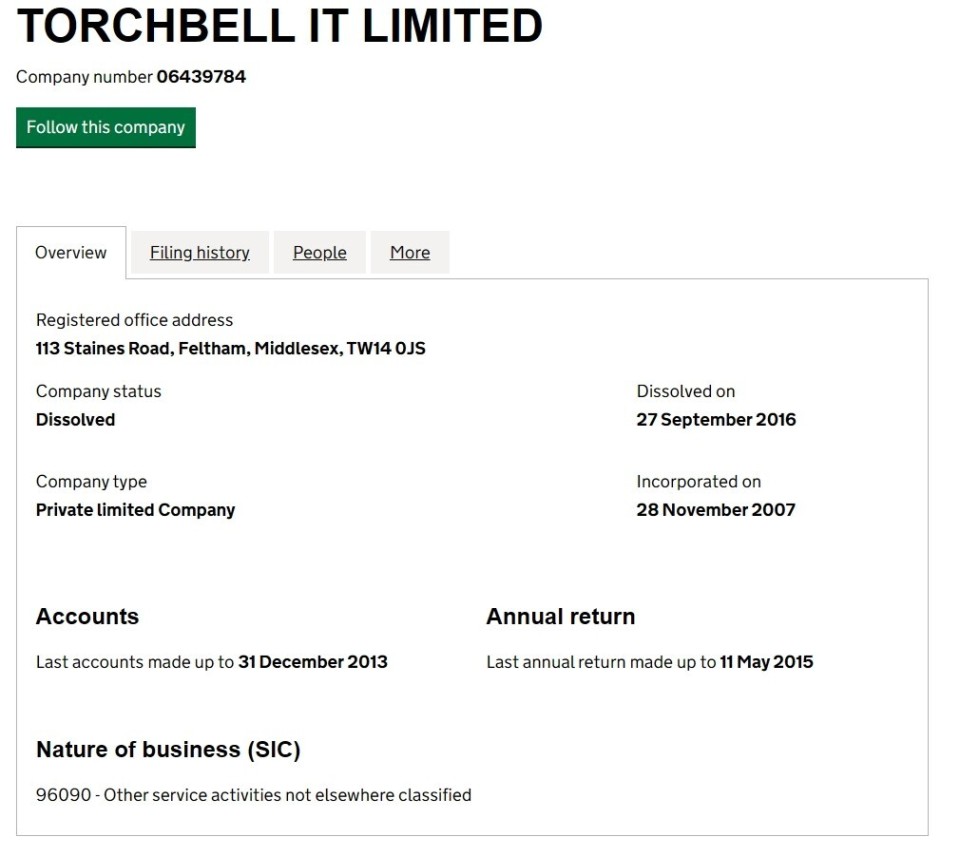Click the Dissolved company status value
The height and width of the screenshot is (856, 960).
[x=75, y=419]
